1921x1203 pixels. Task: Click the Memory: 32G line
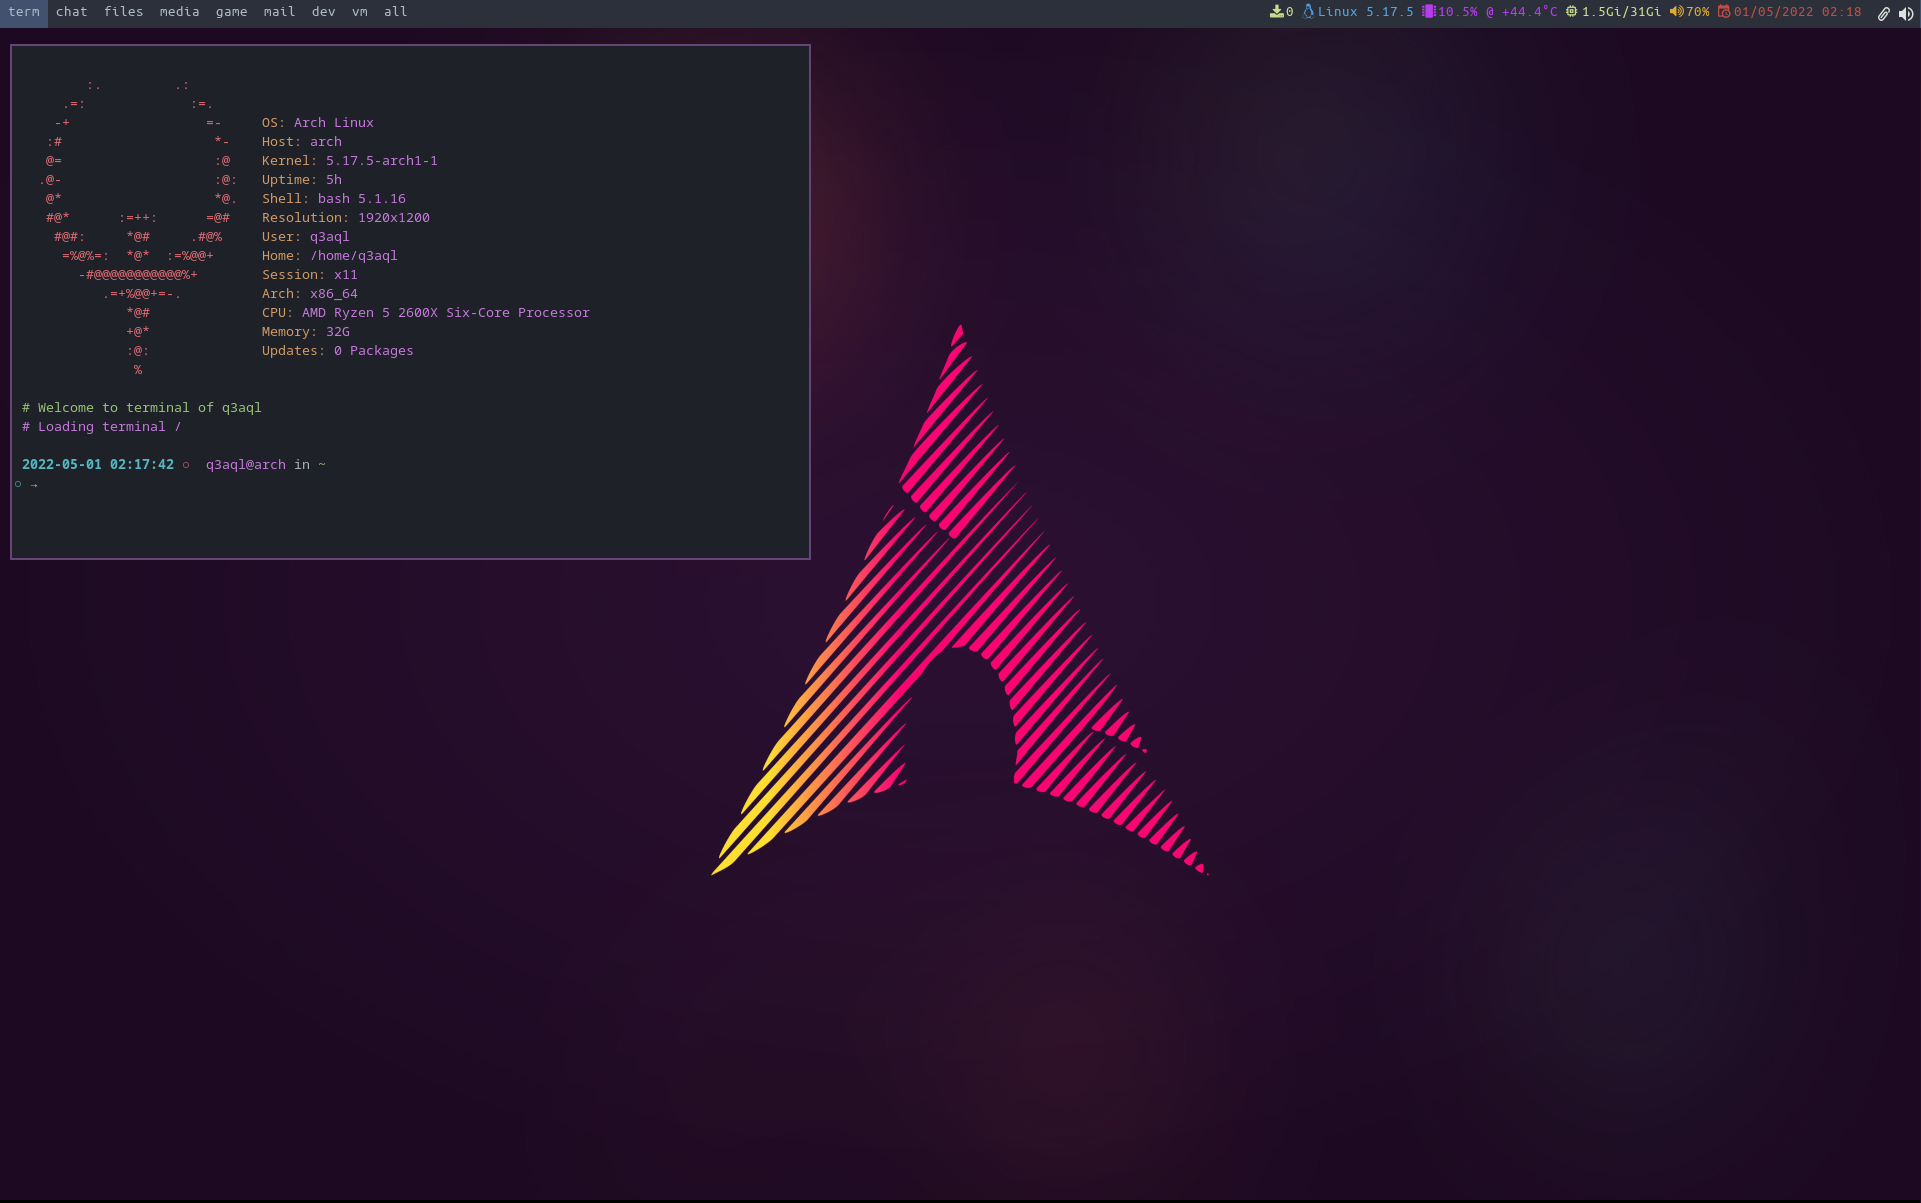[x=306, y=332]
